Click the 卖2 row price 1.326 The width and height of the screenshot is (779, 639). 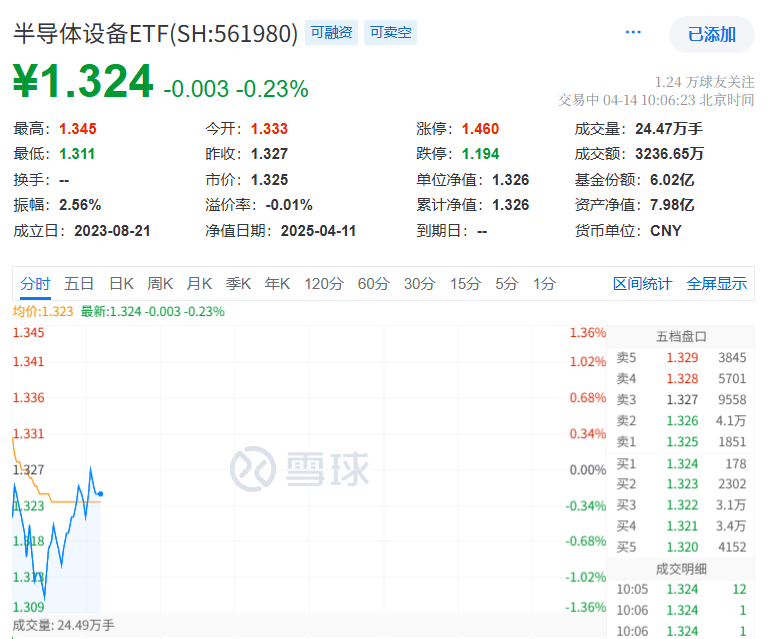click(x=682, y=421)
